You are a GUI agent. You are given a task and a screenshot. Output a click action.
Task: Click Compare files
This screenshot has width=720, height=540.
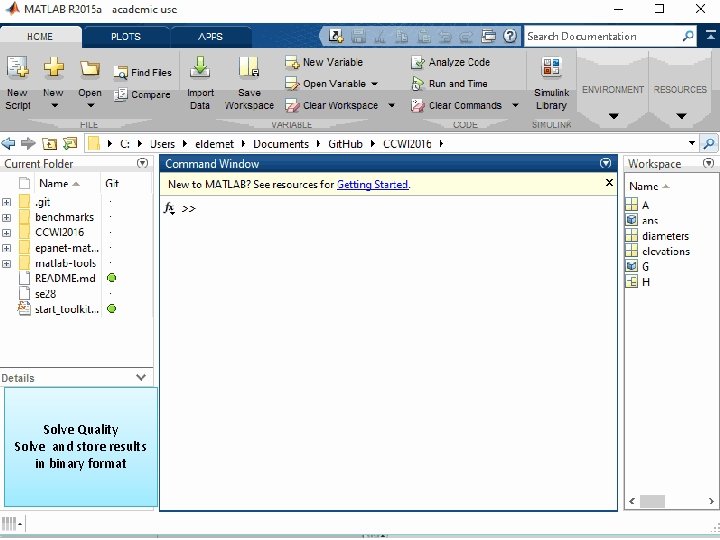[142, 95]
